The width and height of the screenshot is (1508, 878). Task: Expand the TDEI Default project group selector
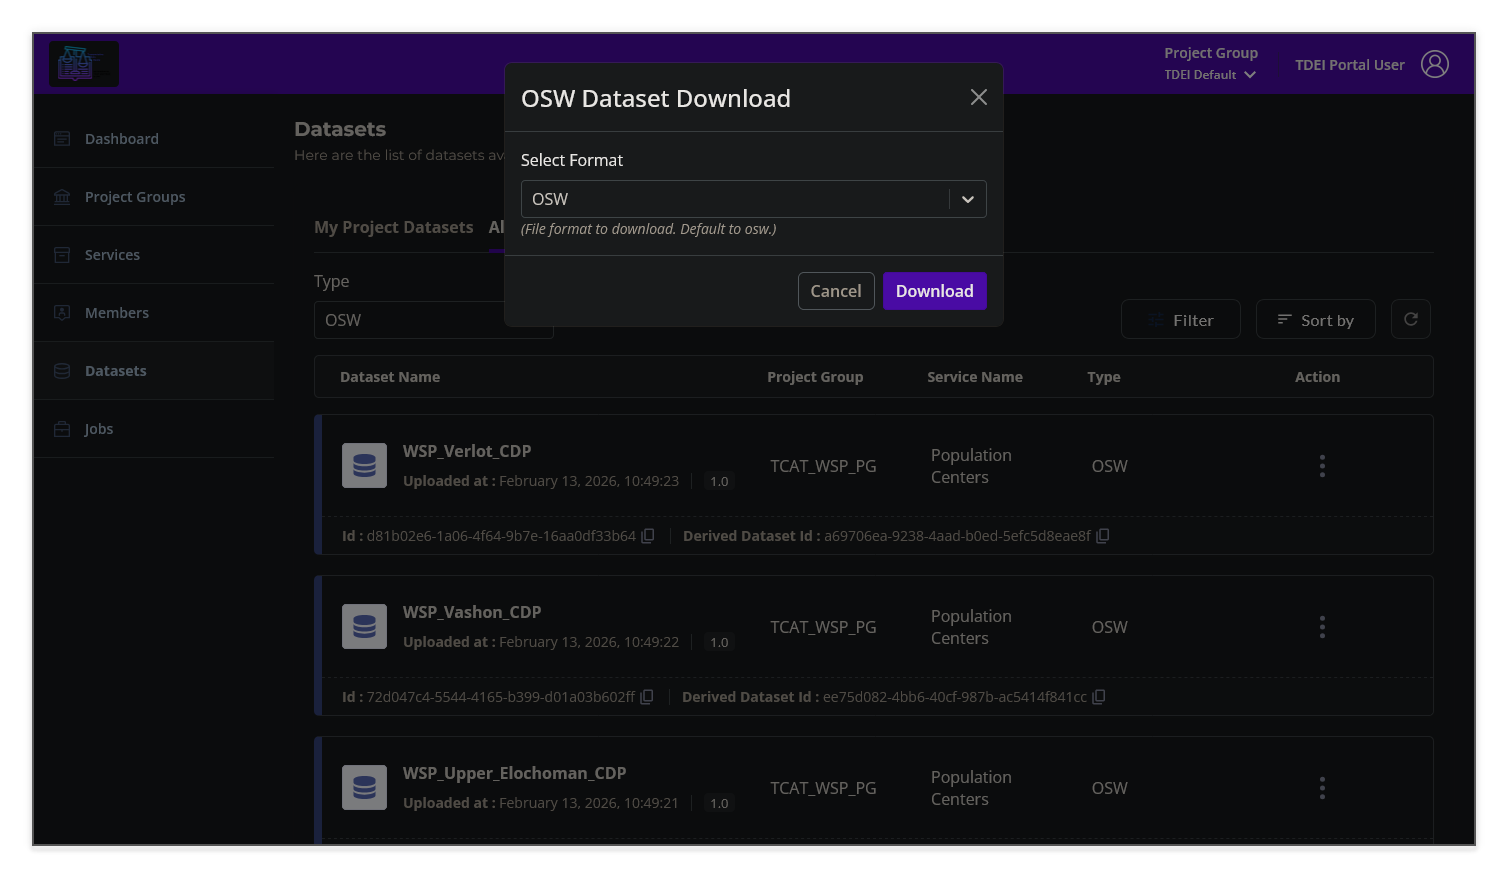point(1210,74)
